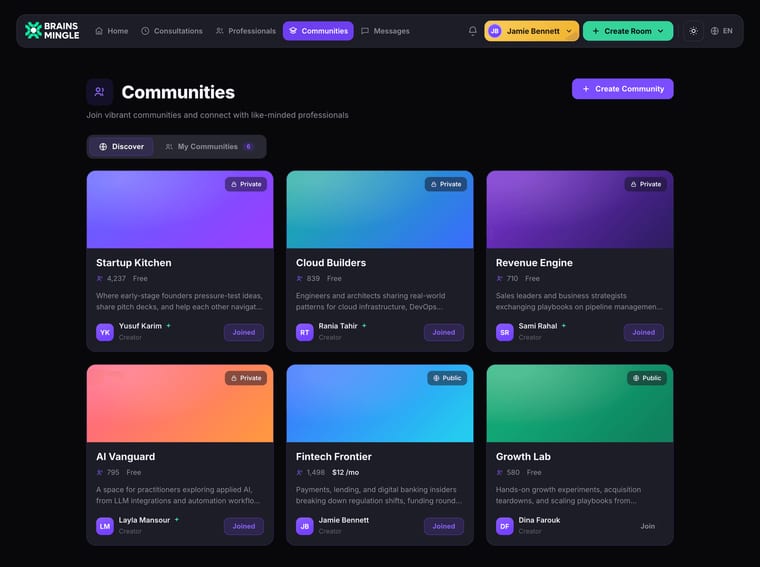
Task: Open Growth Lab cover image
Action: [x=580, y=403]
